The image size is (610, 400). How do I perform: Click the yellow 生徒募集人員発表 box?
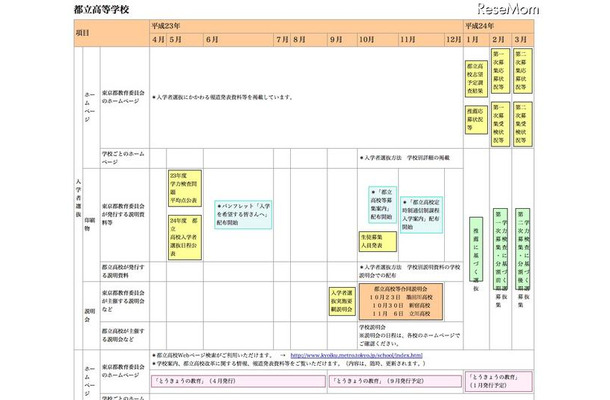click(377, 240)
